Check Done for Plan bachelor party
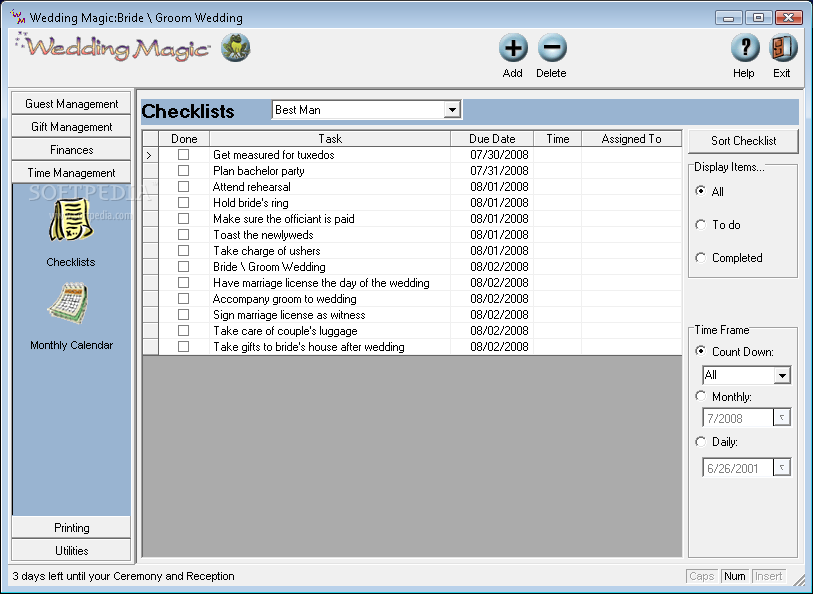813x594 pixels. tap(184, 171)
